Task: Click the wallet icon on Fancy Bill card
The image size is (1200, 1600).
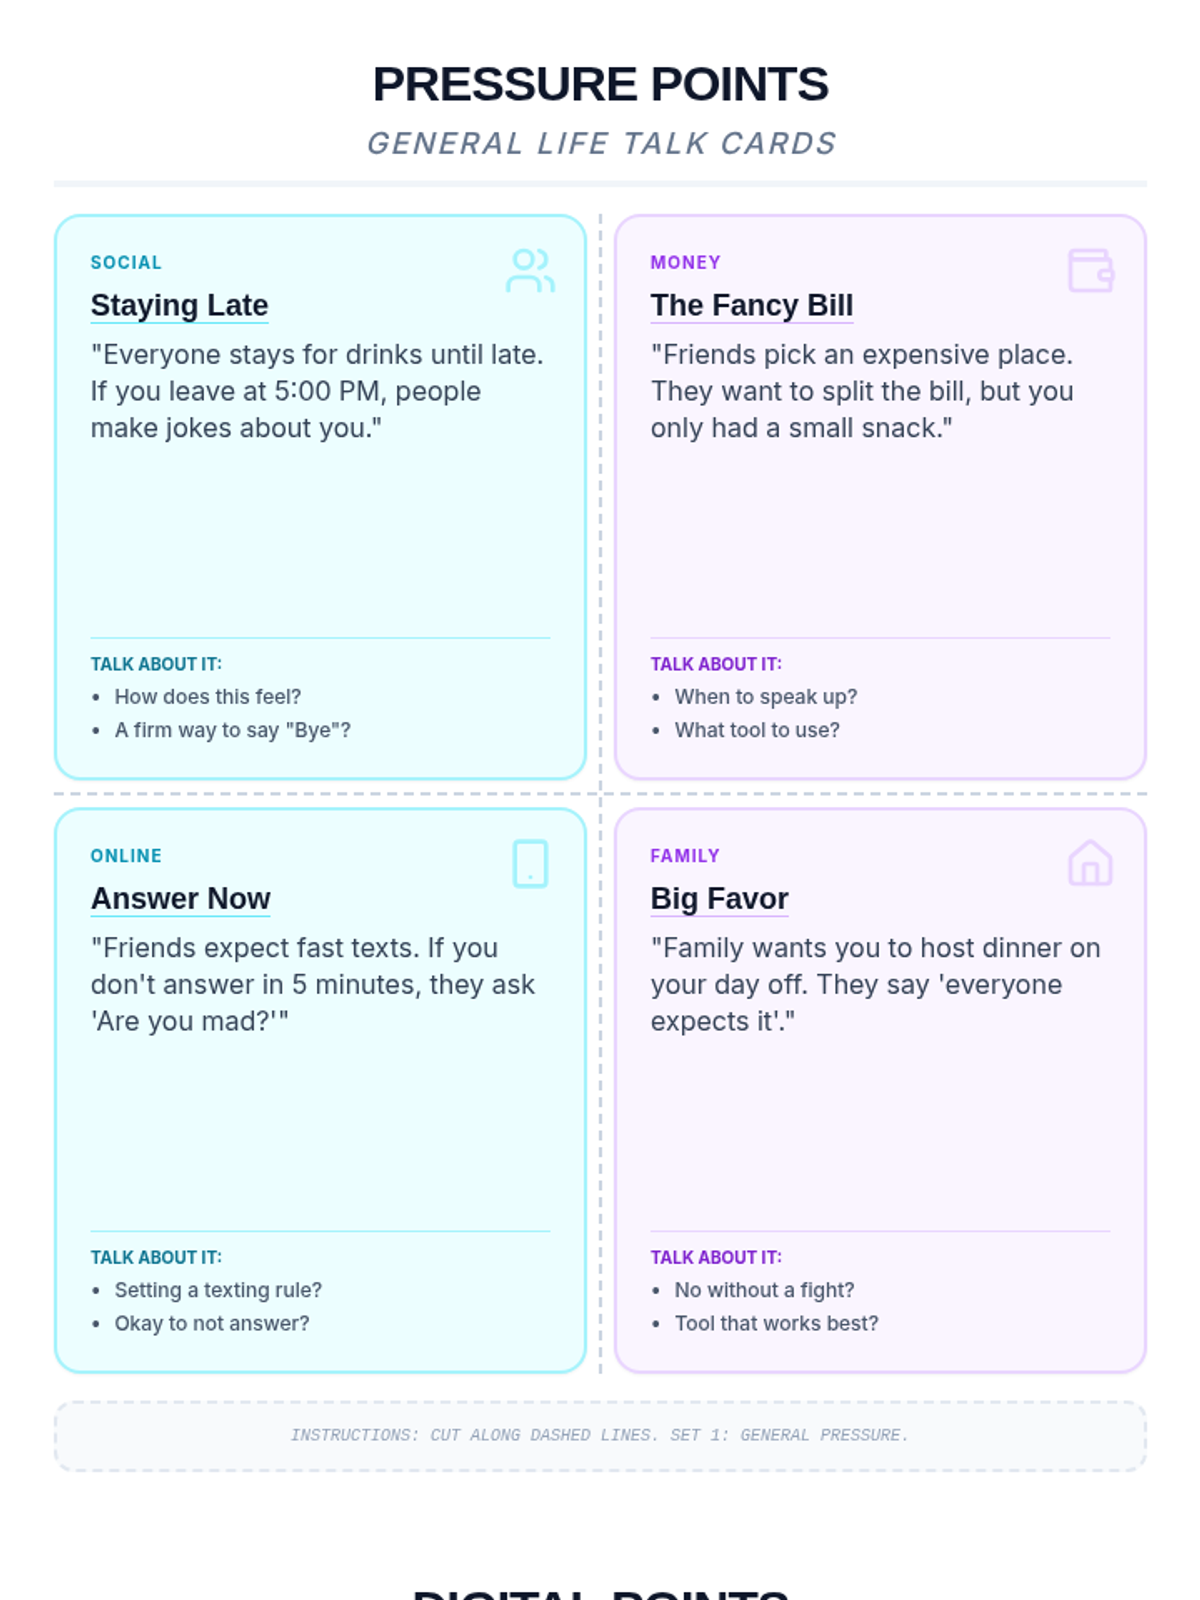Action: coord(1090,271)
